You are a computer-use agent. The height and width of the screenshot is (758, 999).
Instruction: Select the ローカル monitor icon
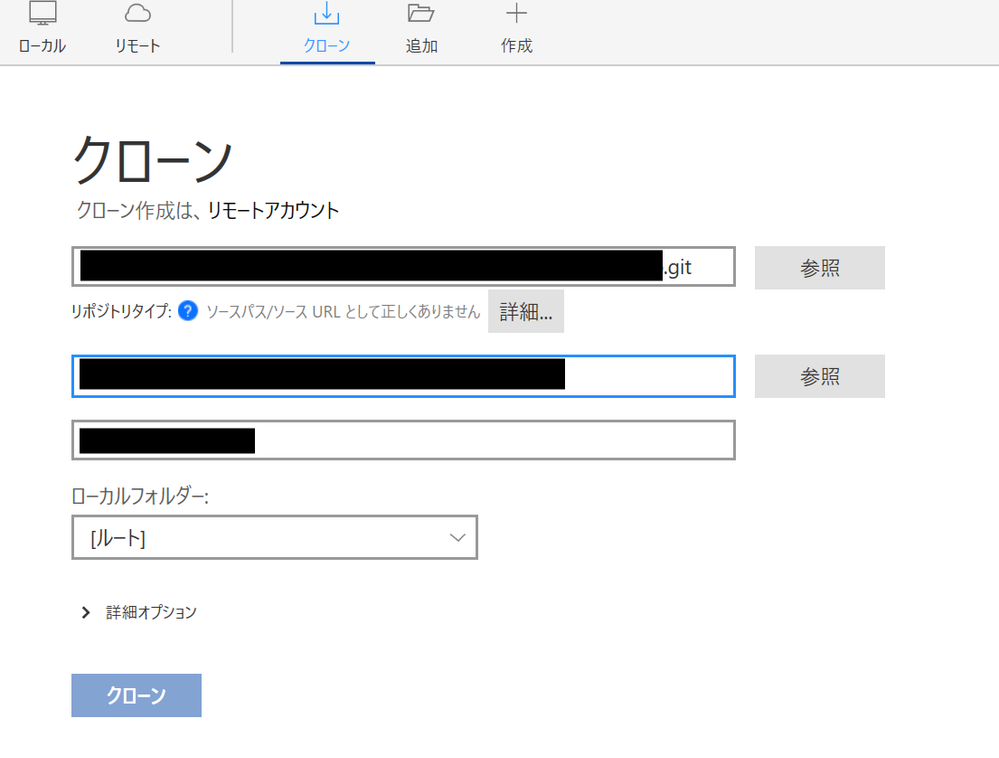coord(41,16)
